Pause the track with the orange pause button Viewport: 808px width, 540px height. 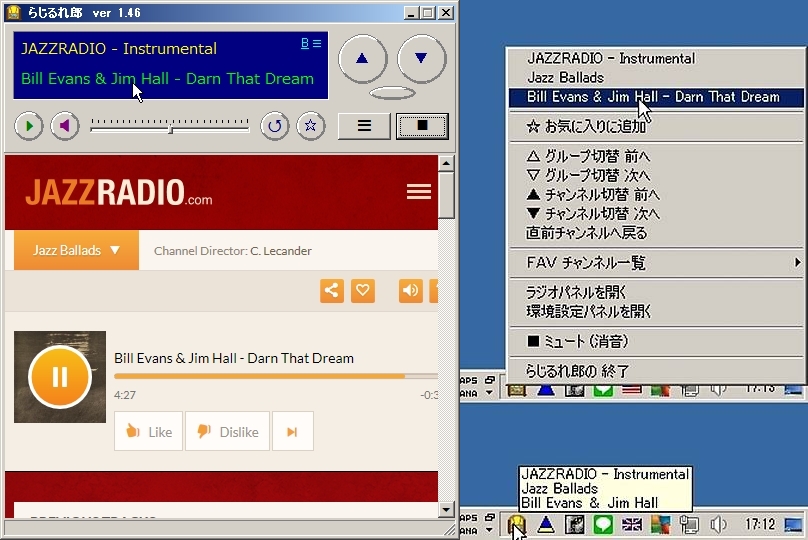[x=60, y=377]
